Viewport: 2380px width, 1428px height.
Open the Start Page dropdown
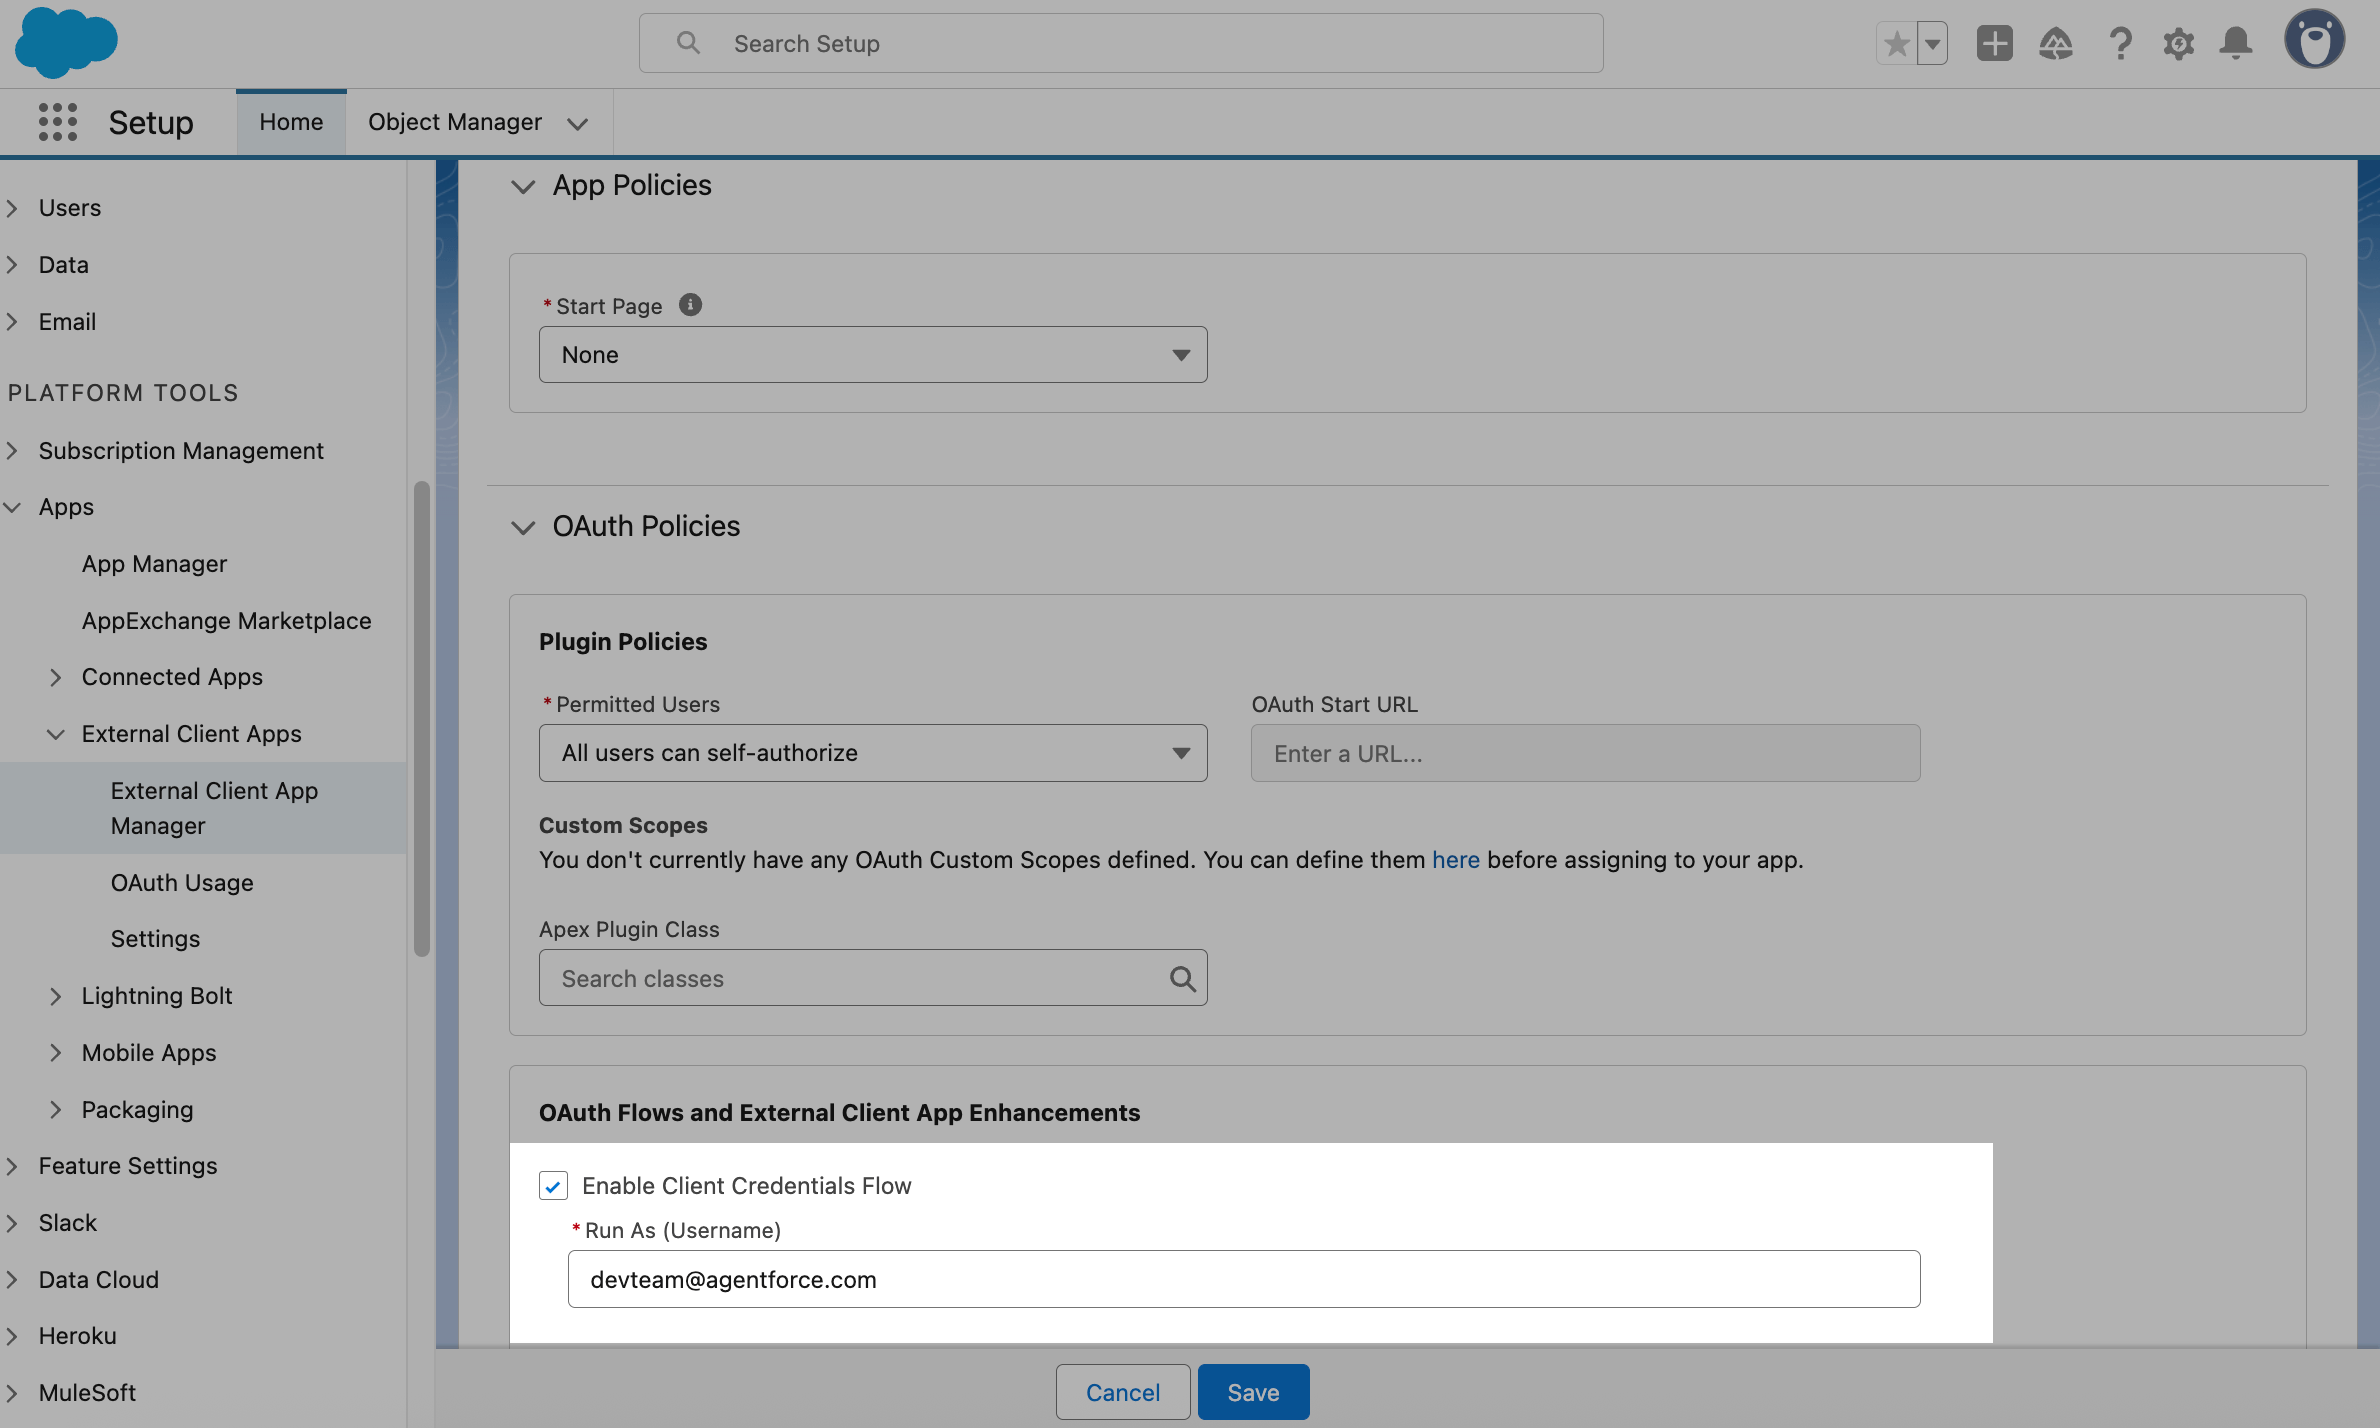coord(872,355)
